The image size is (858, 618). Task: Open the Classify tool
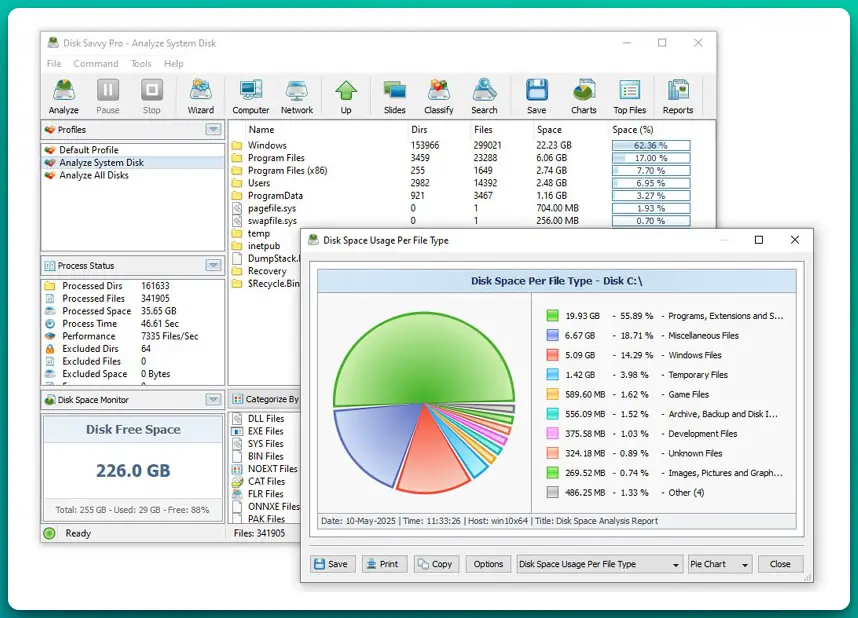pyautogui.click(x=438, y=97)
